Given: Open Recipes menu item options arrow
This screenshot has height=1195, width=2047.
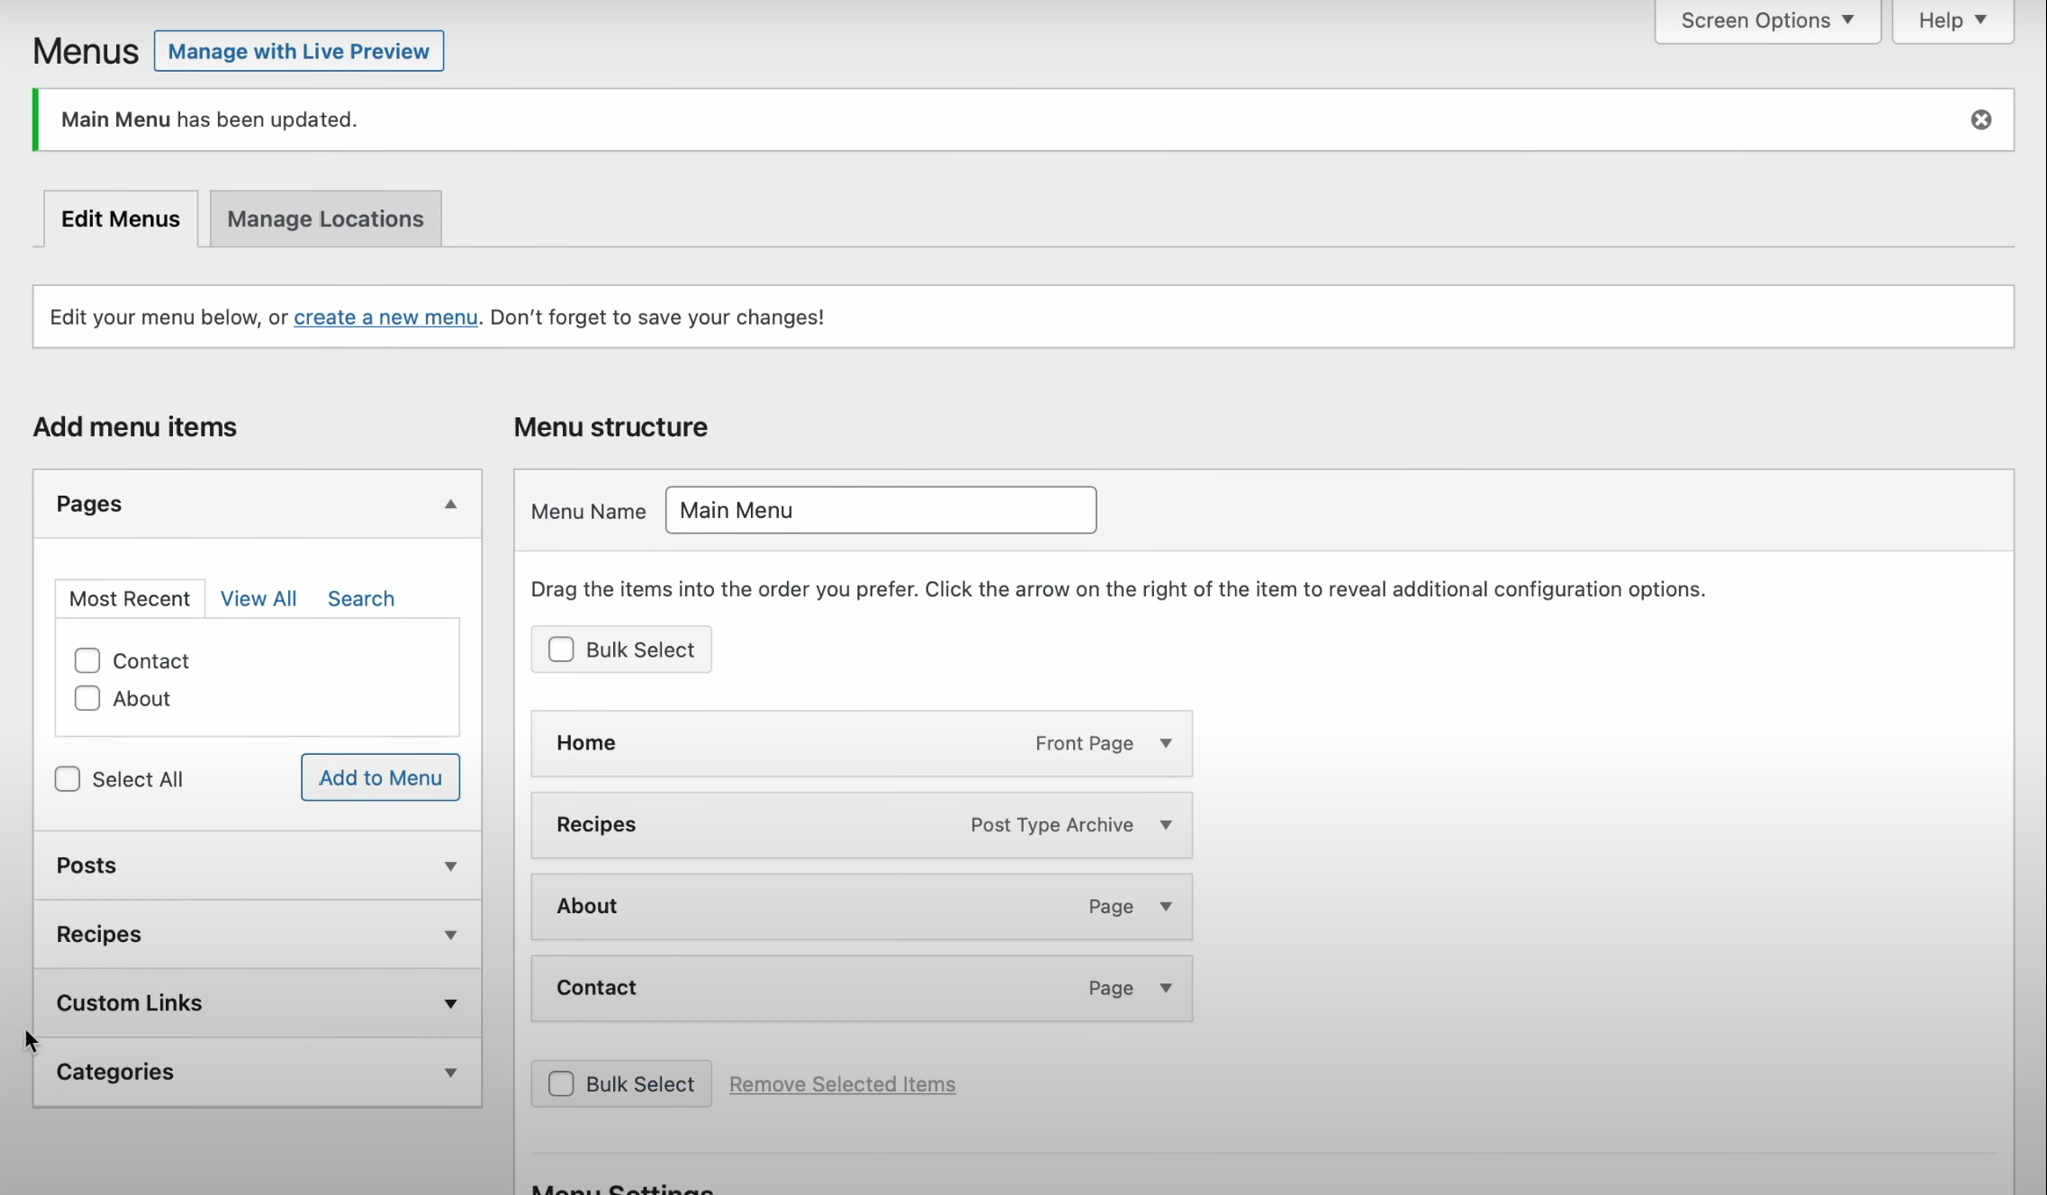Looking at the screenshot, I should click(x=1165, y=825).
